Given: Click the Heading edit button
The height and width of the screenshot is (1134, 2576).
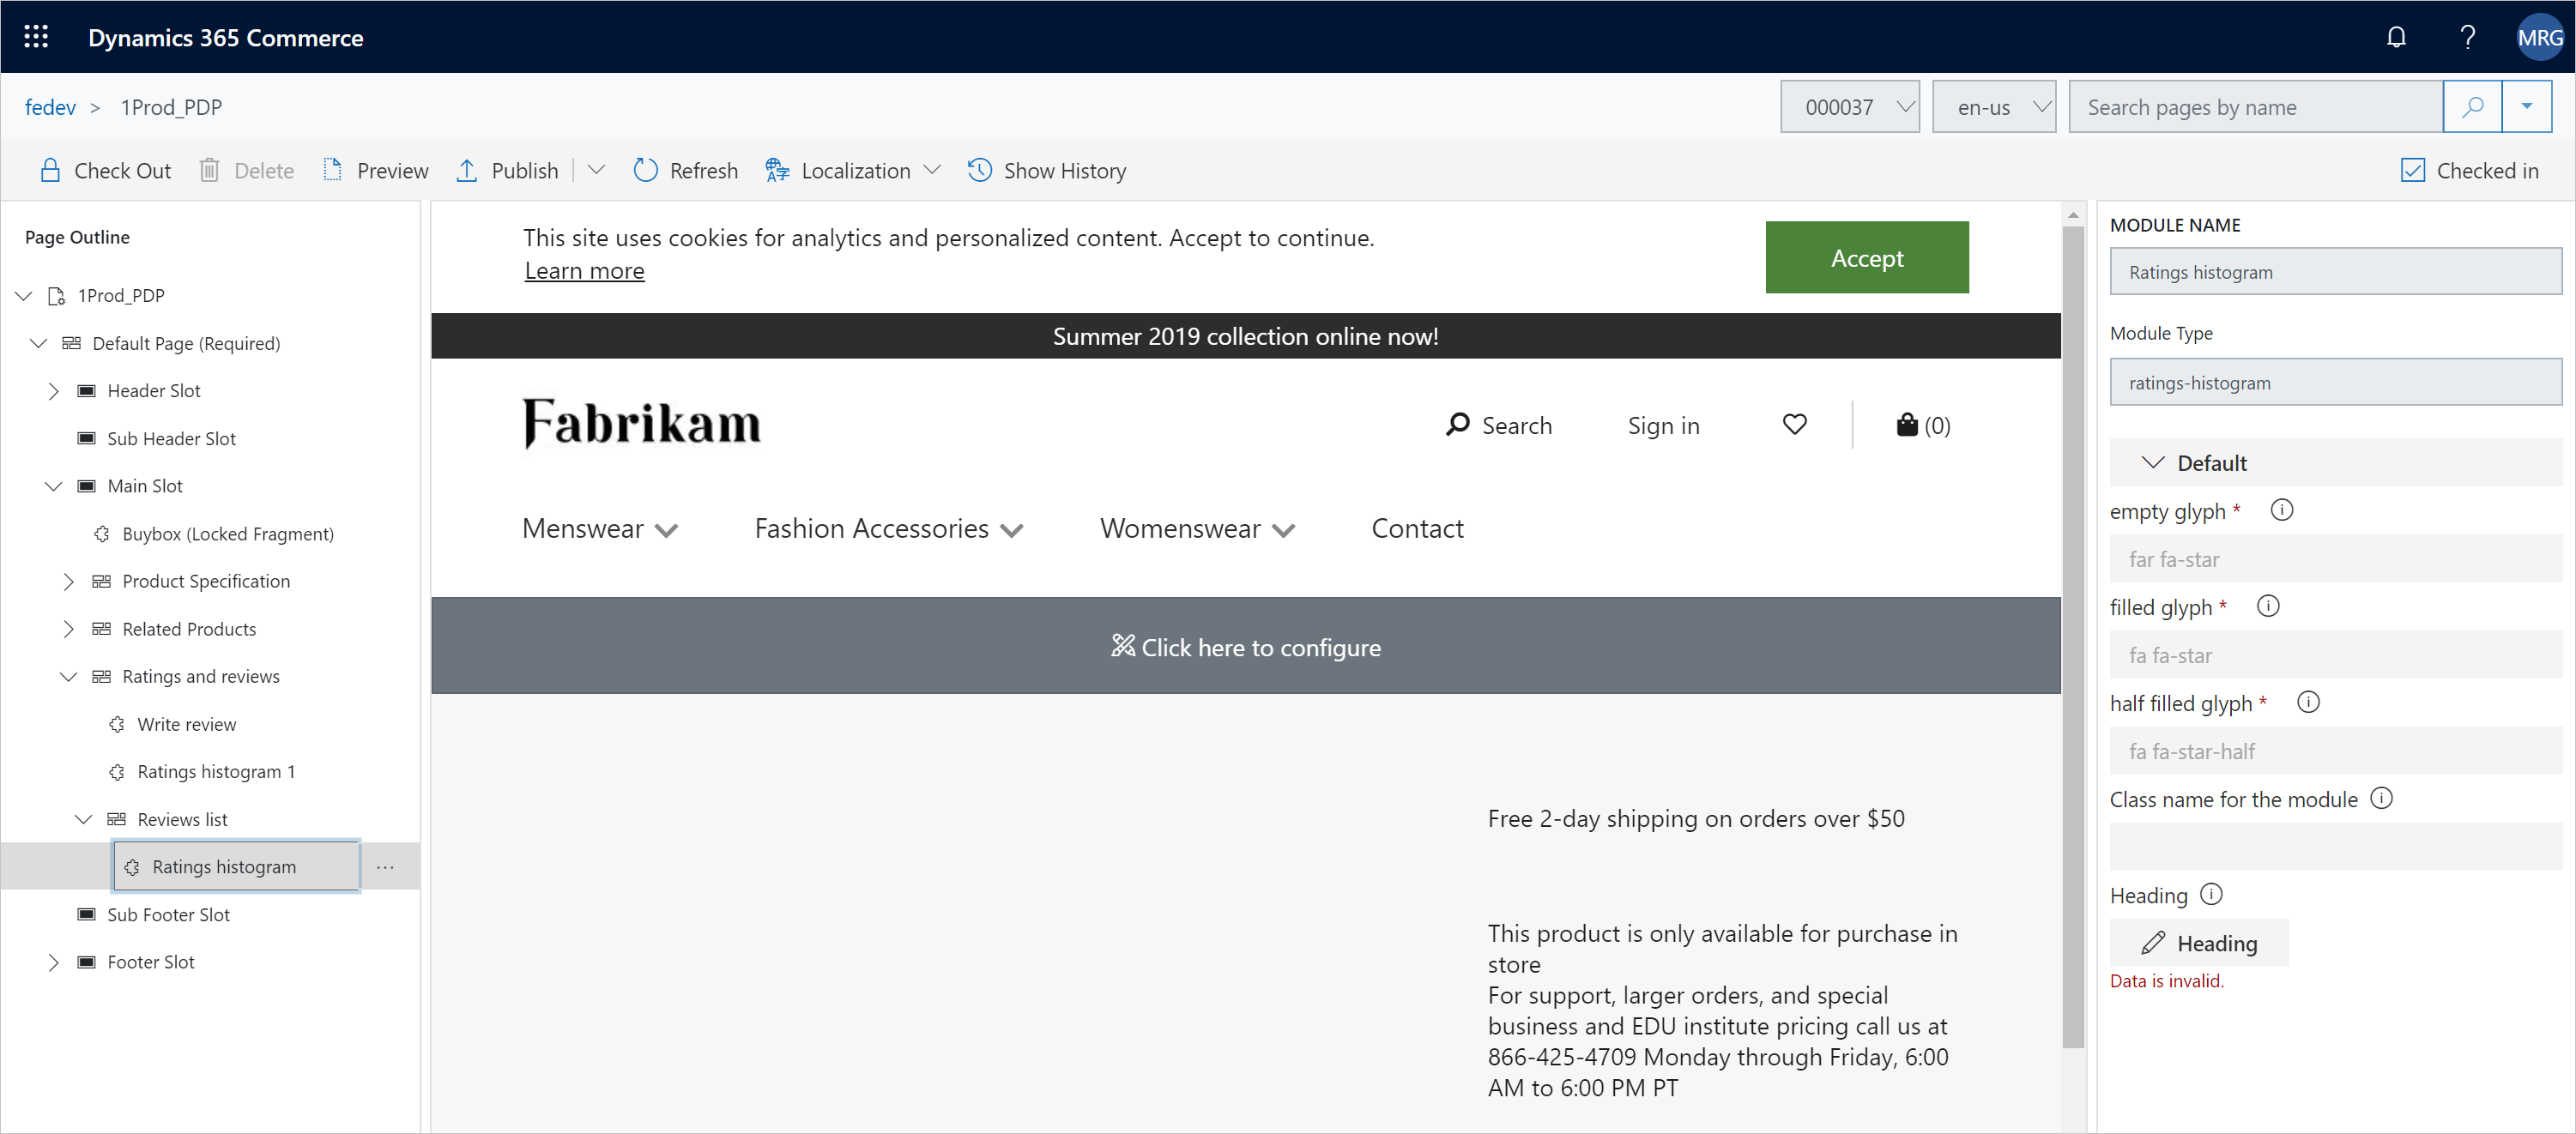Looking at the screenshot, I should [x=2201, y=942].
